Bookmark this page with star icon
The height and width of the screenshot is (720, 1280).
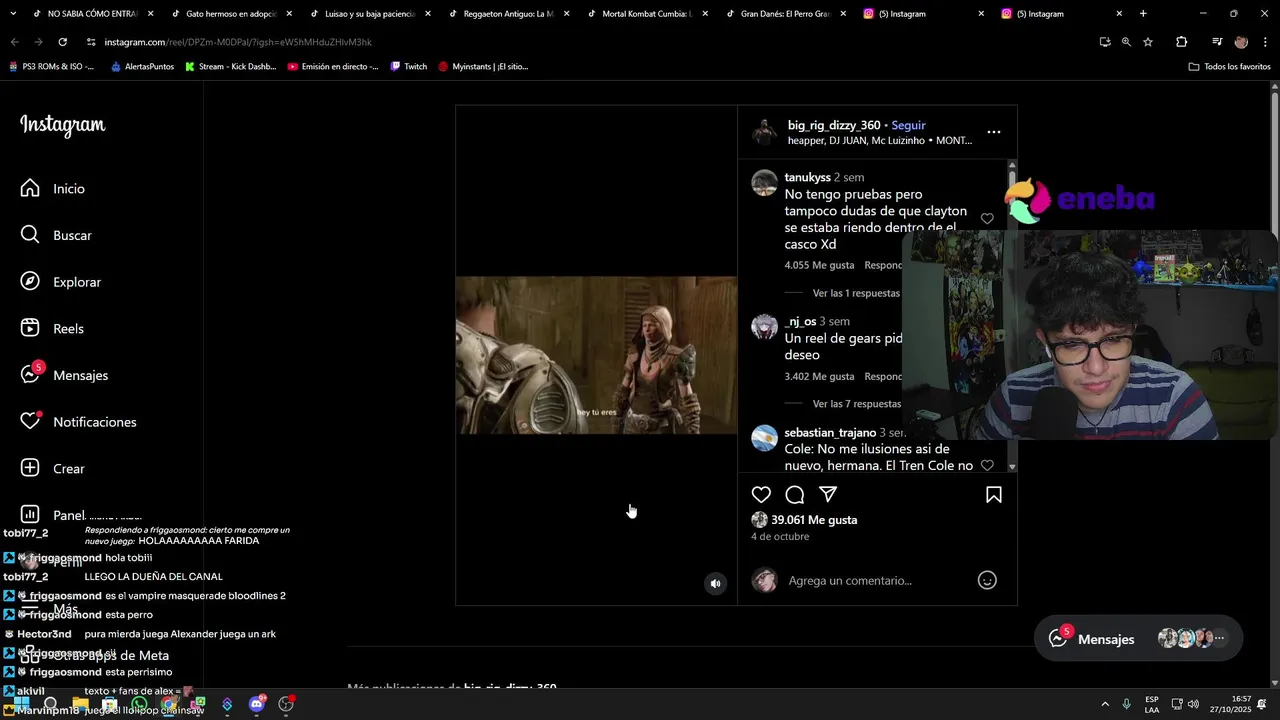pos(1148,42)
